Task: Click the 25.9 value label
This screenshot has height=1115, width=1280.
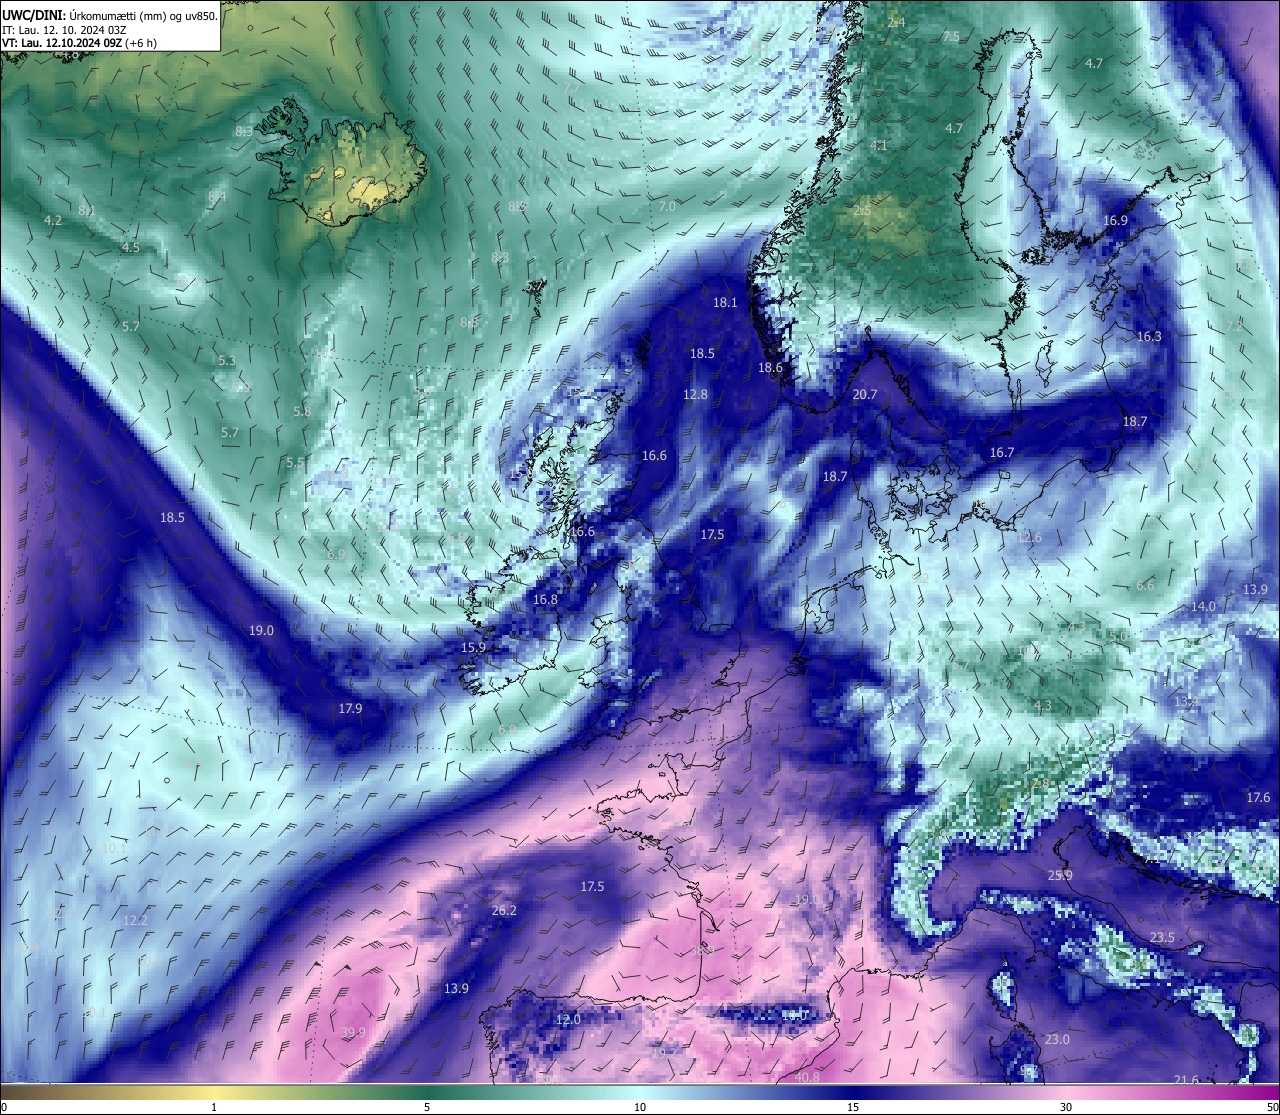Action: click(x=1060, y=876)
